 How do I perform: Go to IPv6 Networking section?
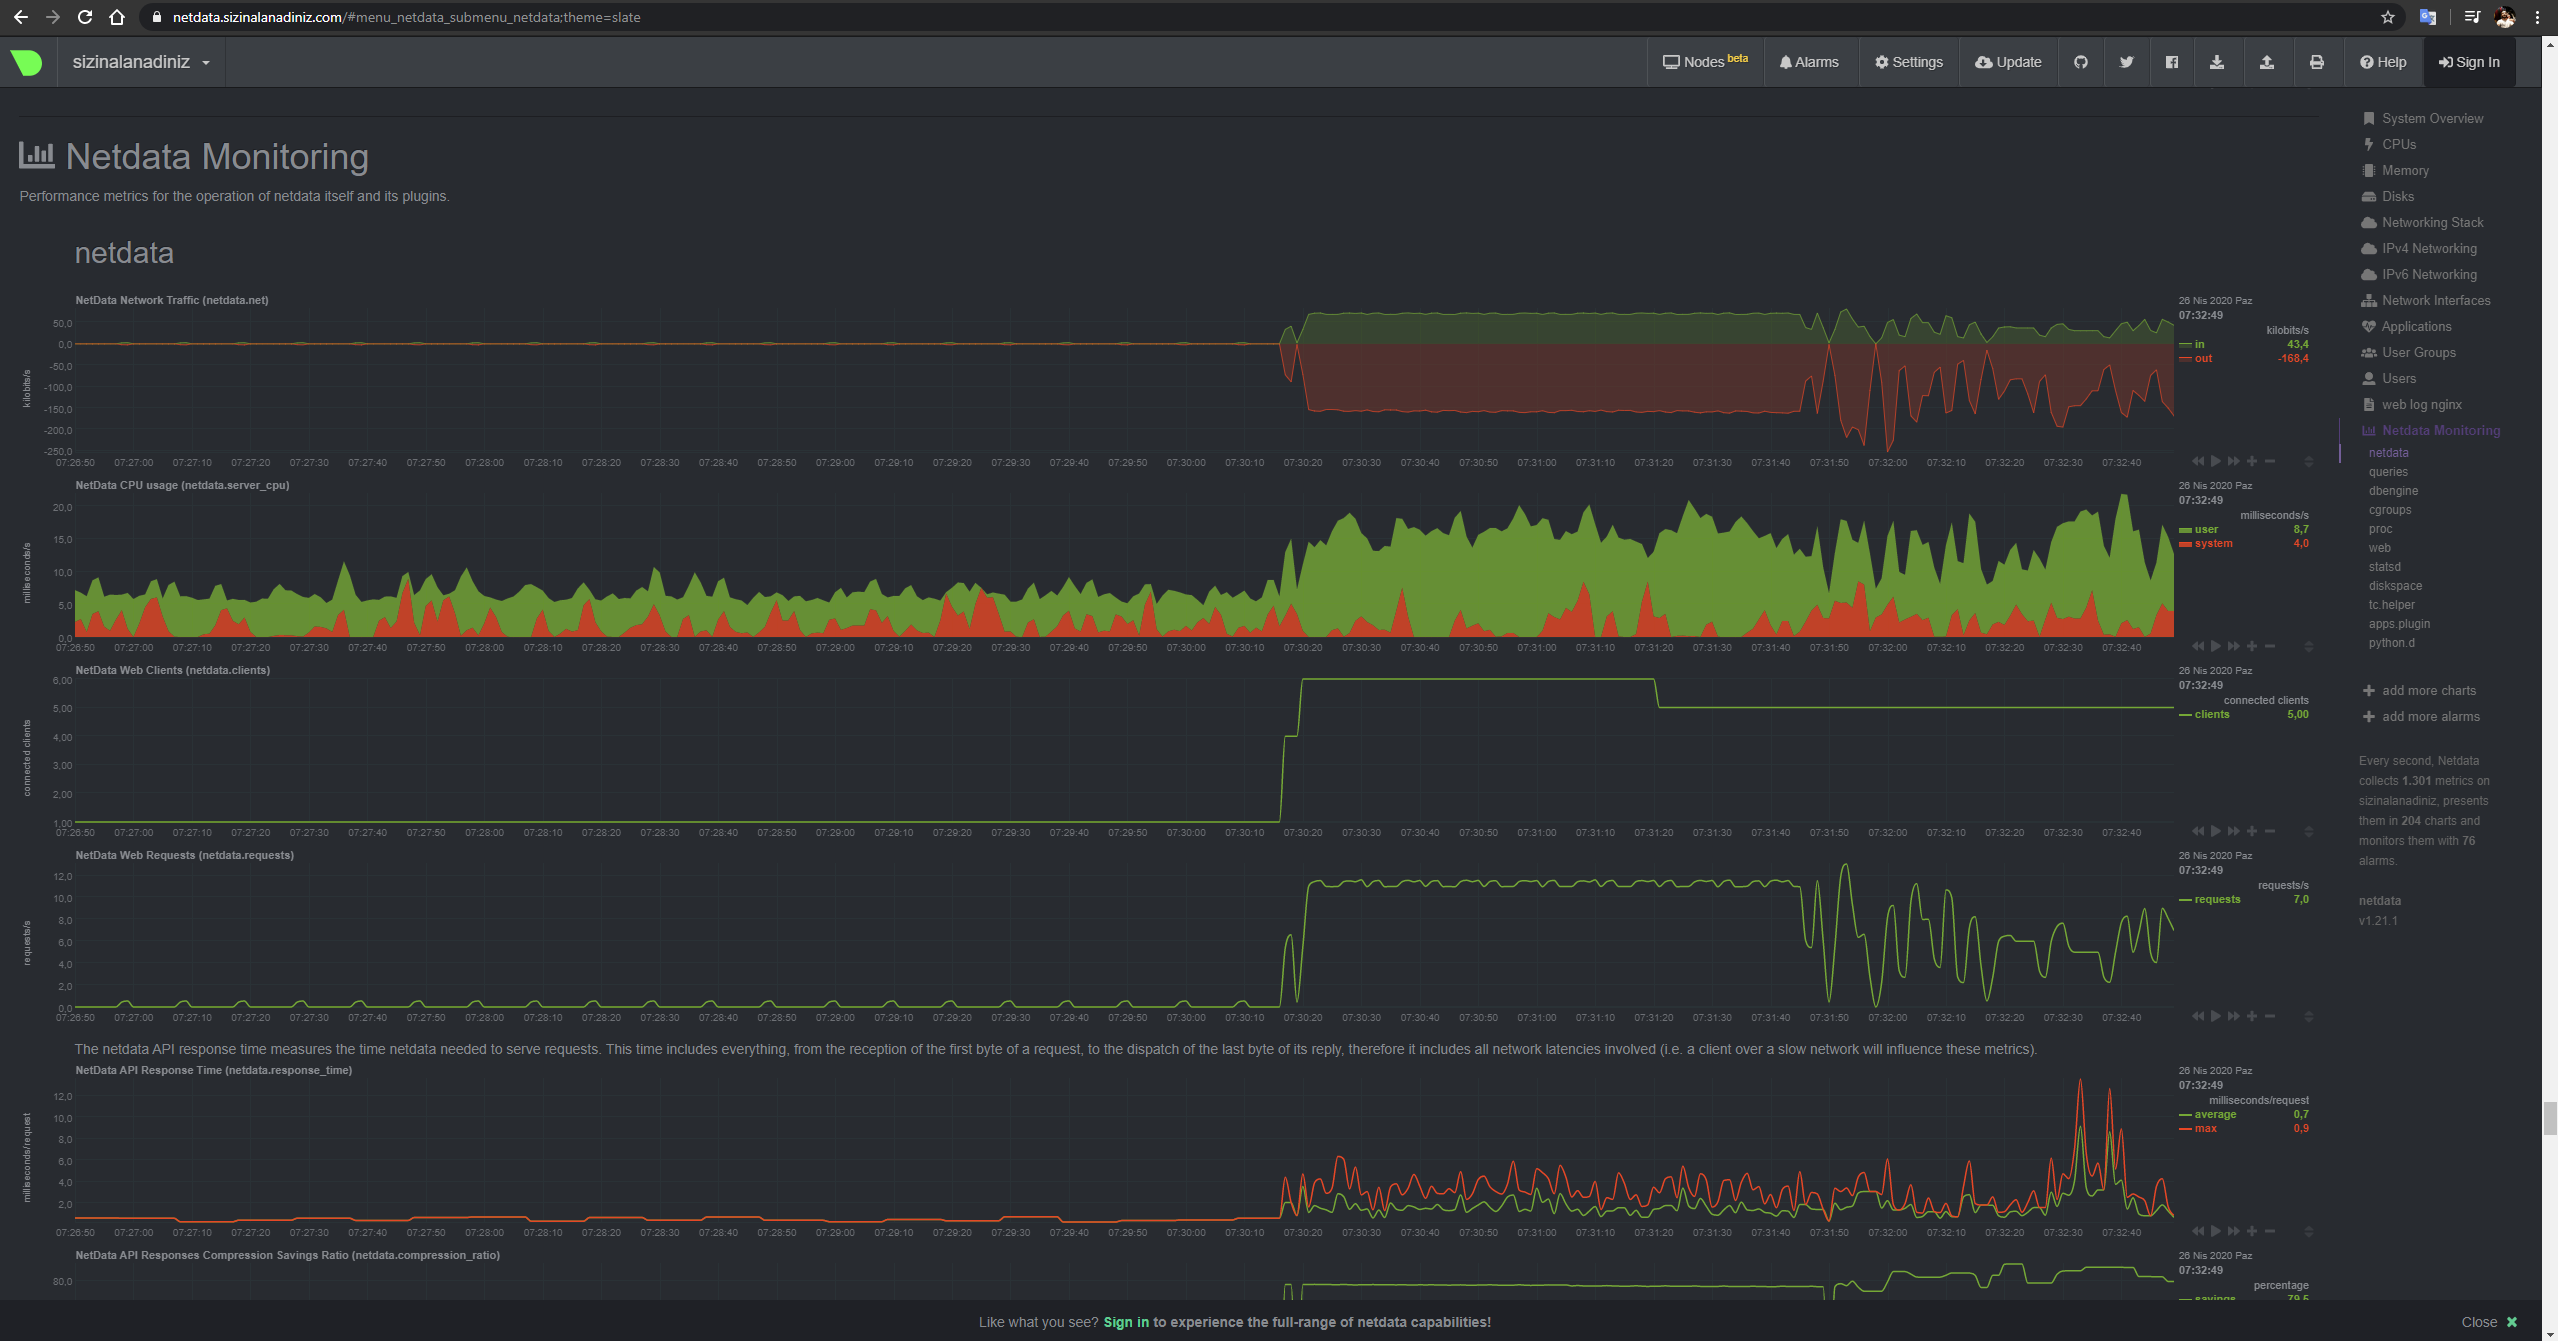[x=2429, y=274]
